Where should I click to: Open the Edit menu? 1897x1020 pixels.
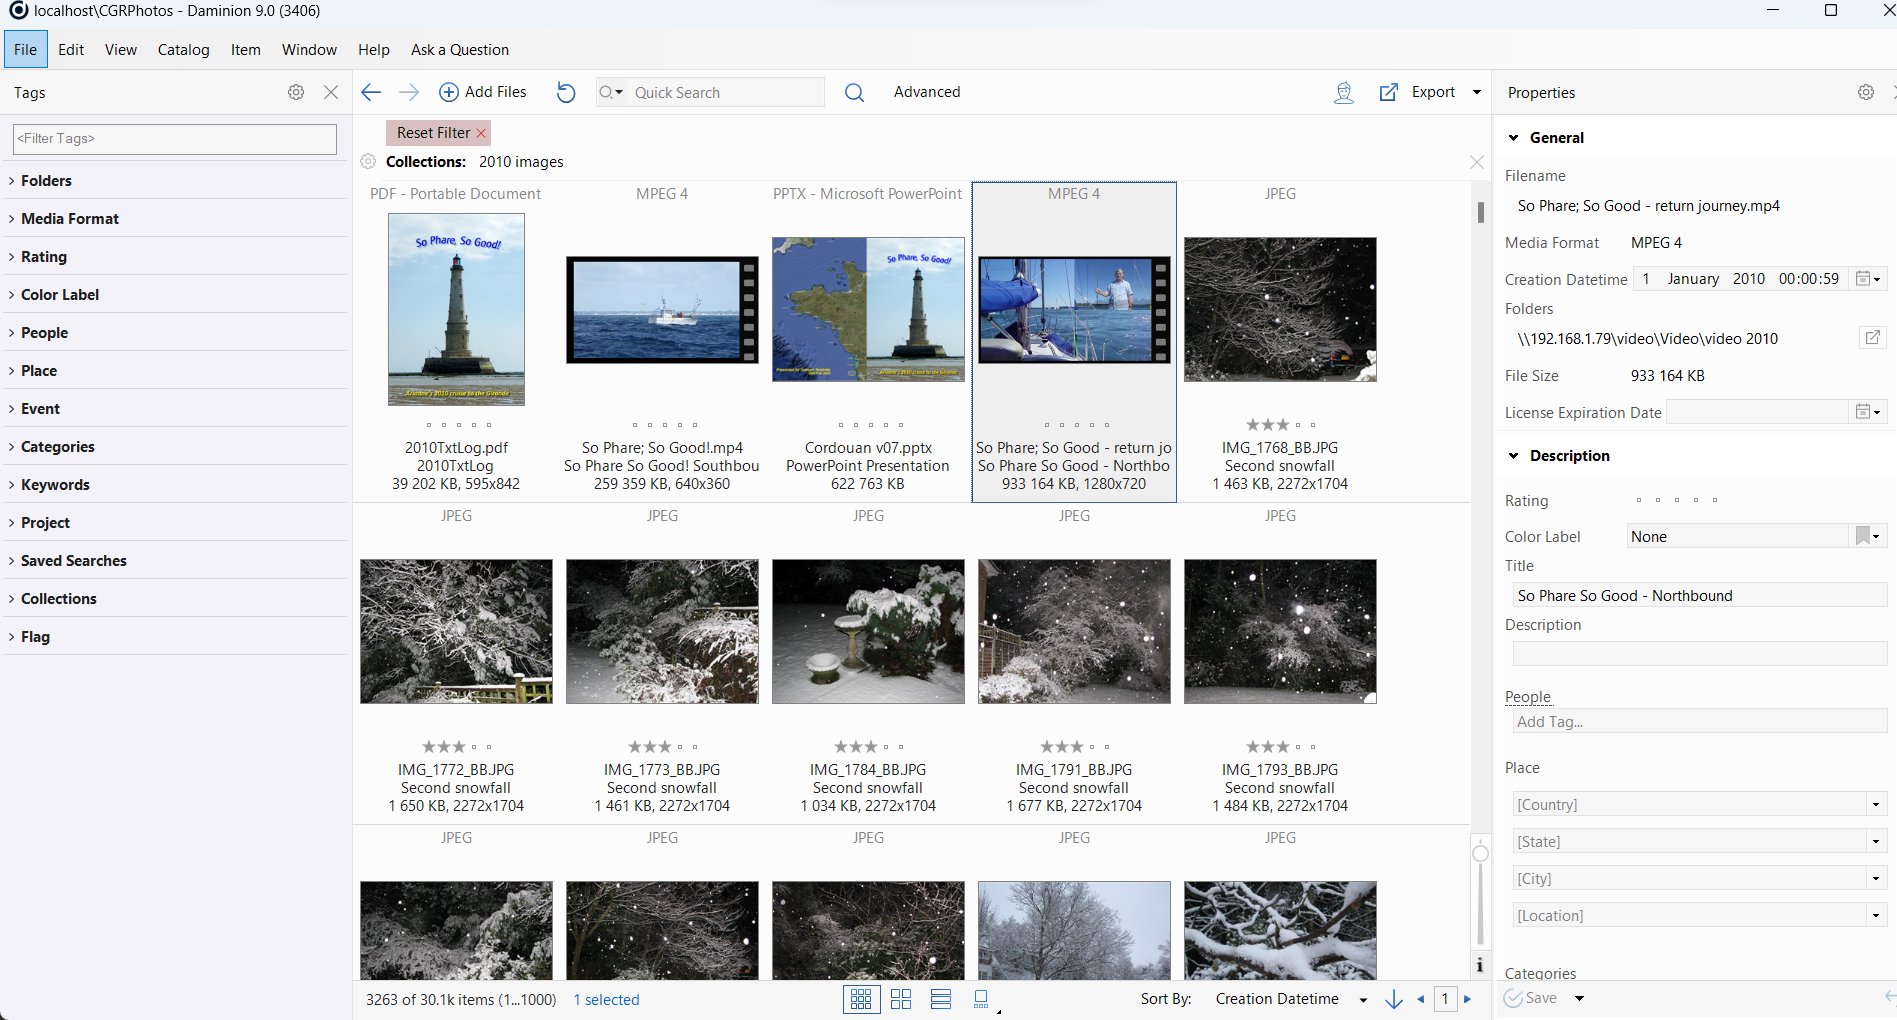(71, 50)
